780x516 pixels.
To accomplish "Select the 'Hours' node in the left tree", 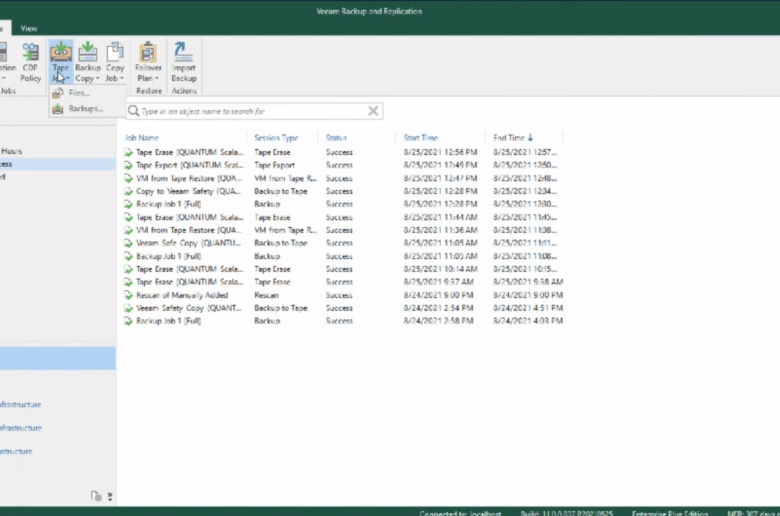I will coord(11,151).
